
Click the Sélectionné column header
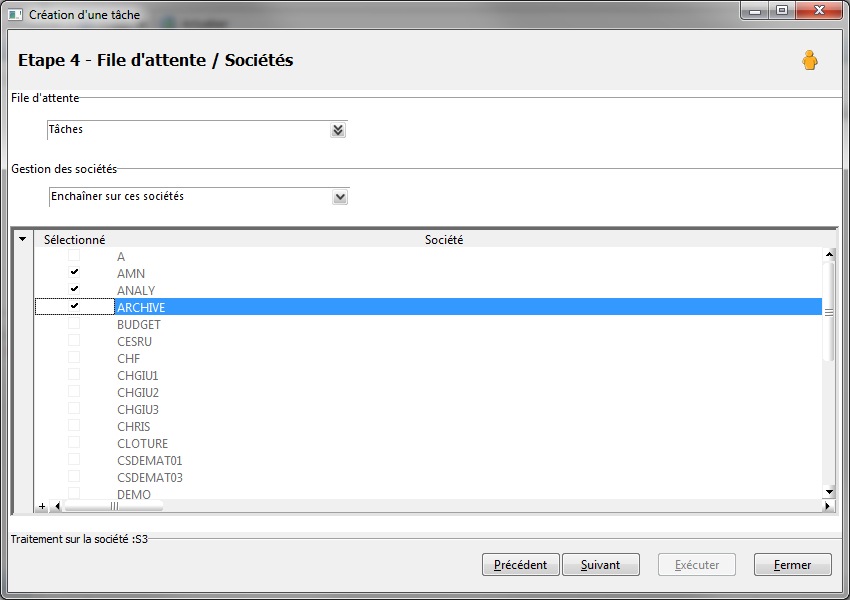(x=74, y=240)
